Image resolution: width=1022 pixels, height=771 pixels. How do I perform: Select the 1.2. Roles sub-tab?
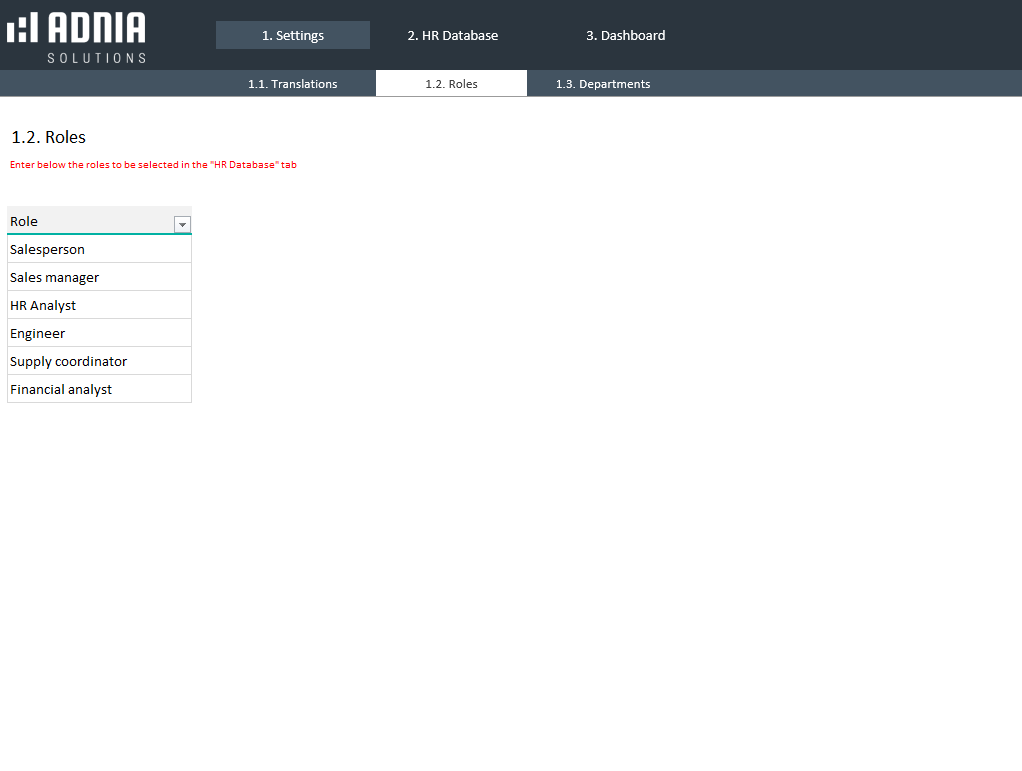[451, 84]
